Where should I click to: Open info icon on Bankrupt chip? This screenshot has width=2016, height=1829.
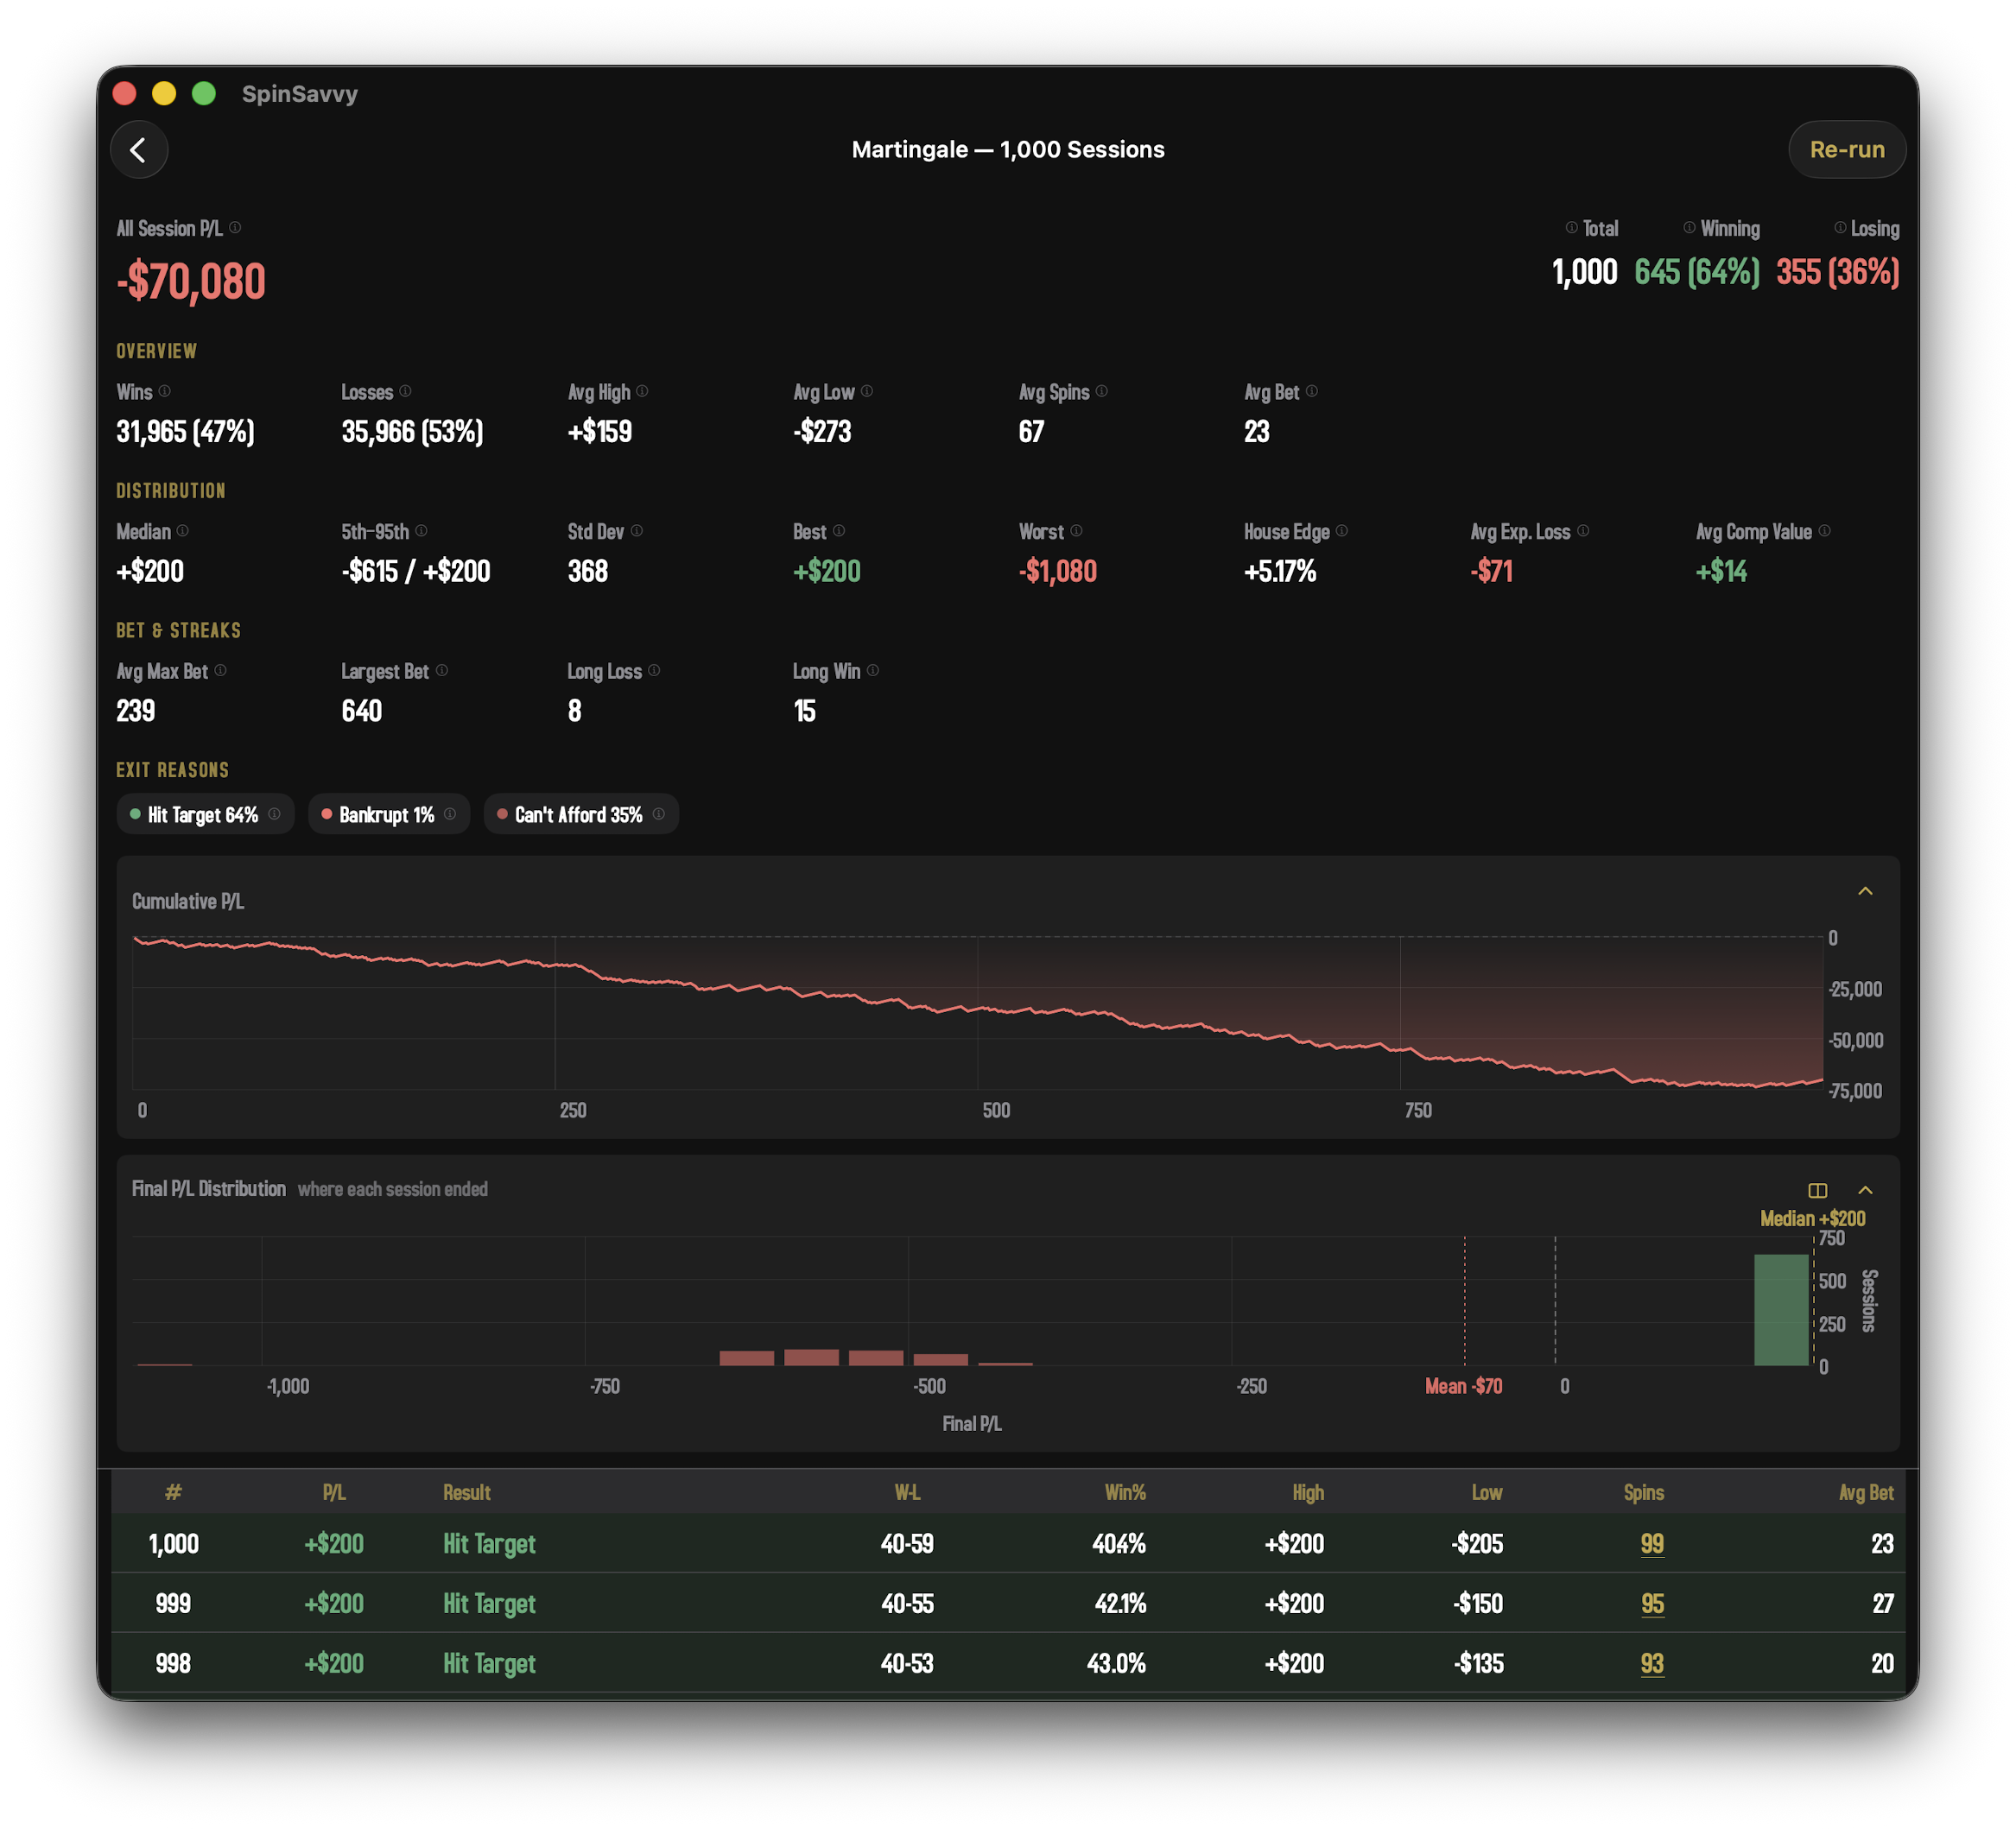pyautogui.click(x=450, y=814)
